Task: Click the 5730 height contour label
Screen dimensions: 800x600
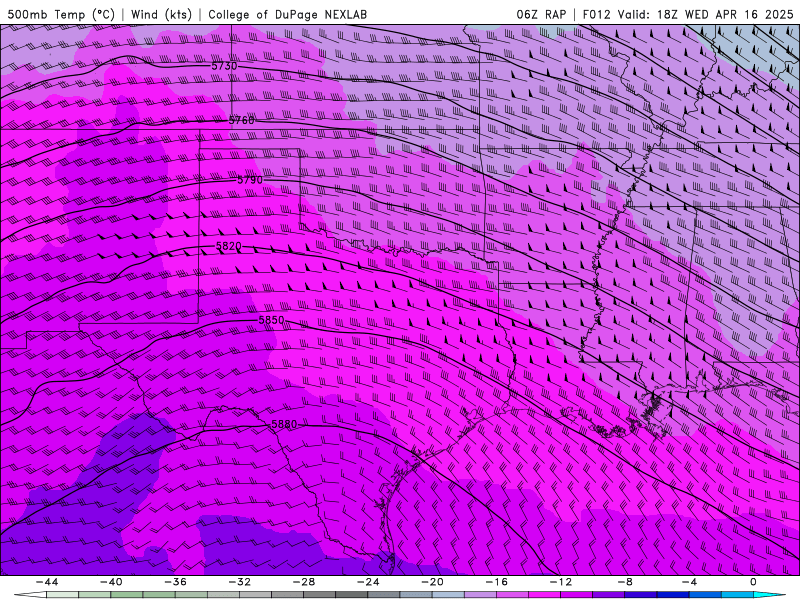Action: point(224,66)
